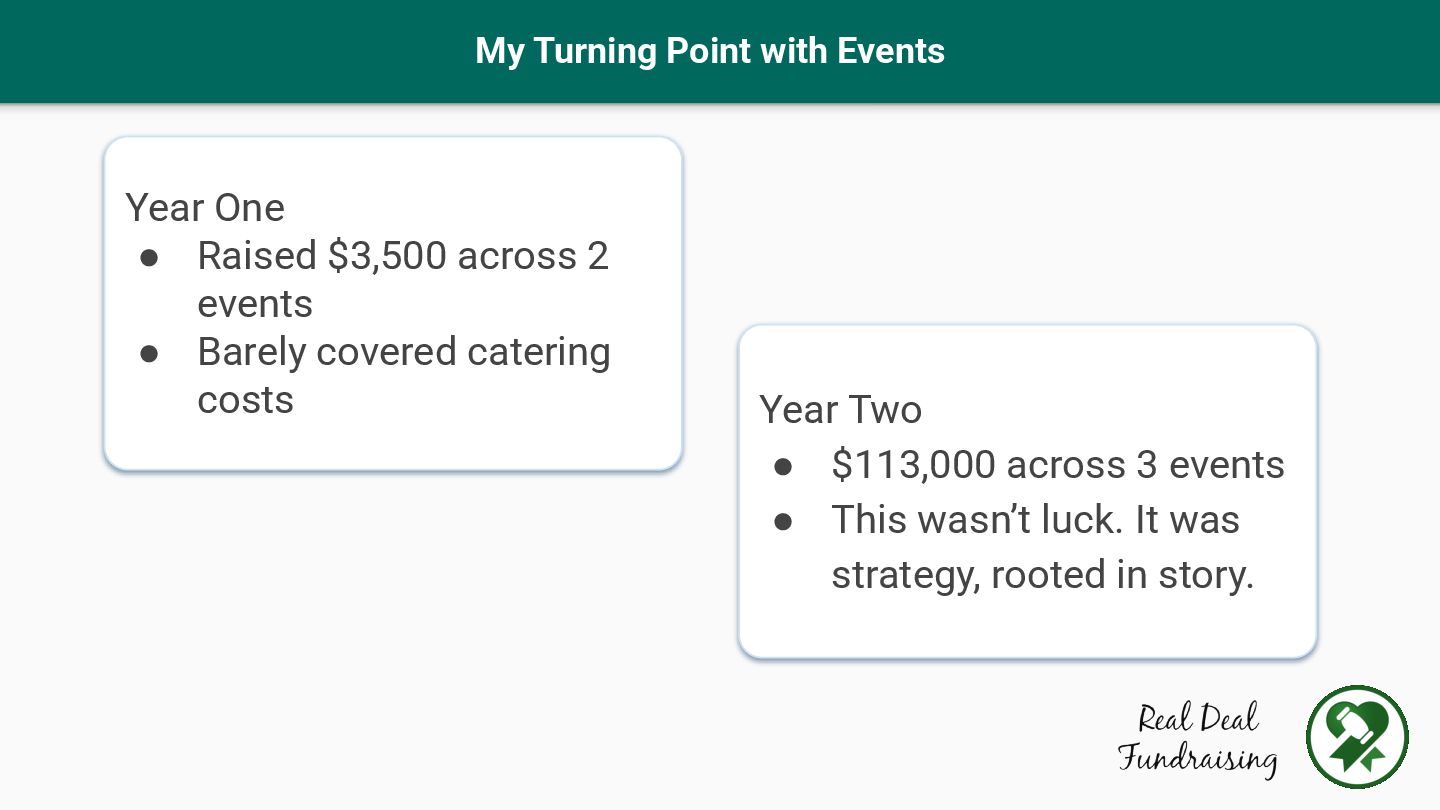
Task: Click the bullet dot before Barely covered
Action: pos(149,354)
